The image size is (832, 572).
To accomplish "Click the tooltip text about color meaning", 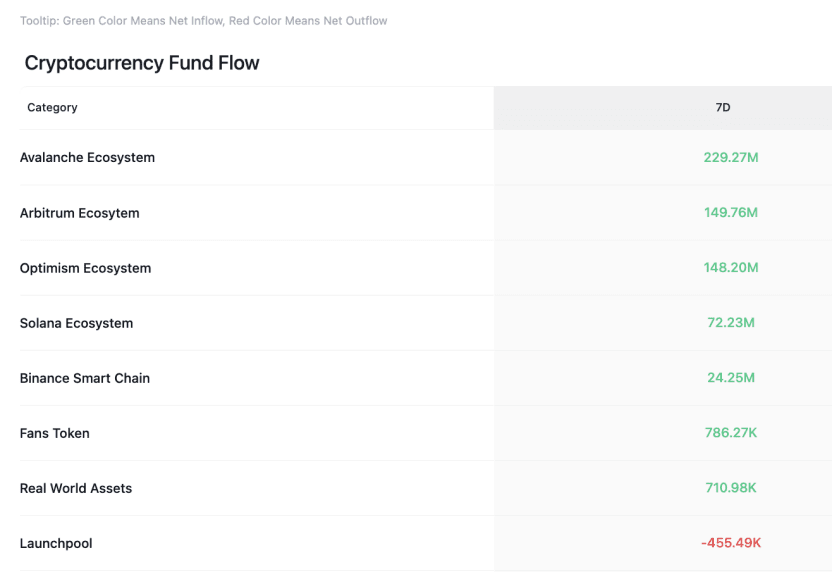I will pyautogui.click(x=203, y=20).
